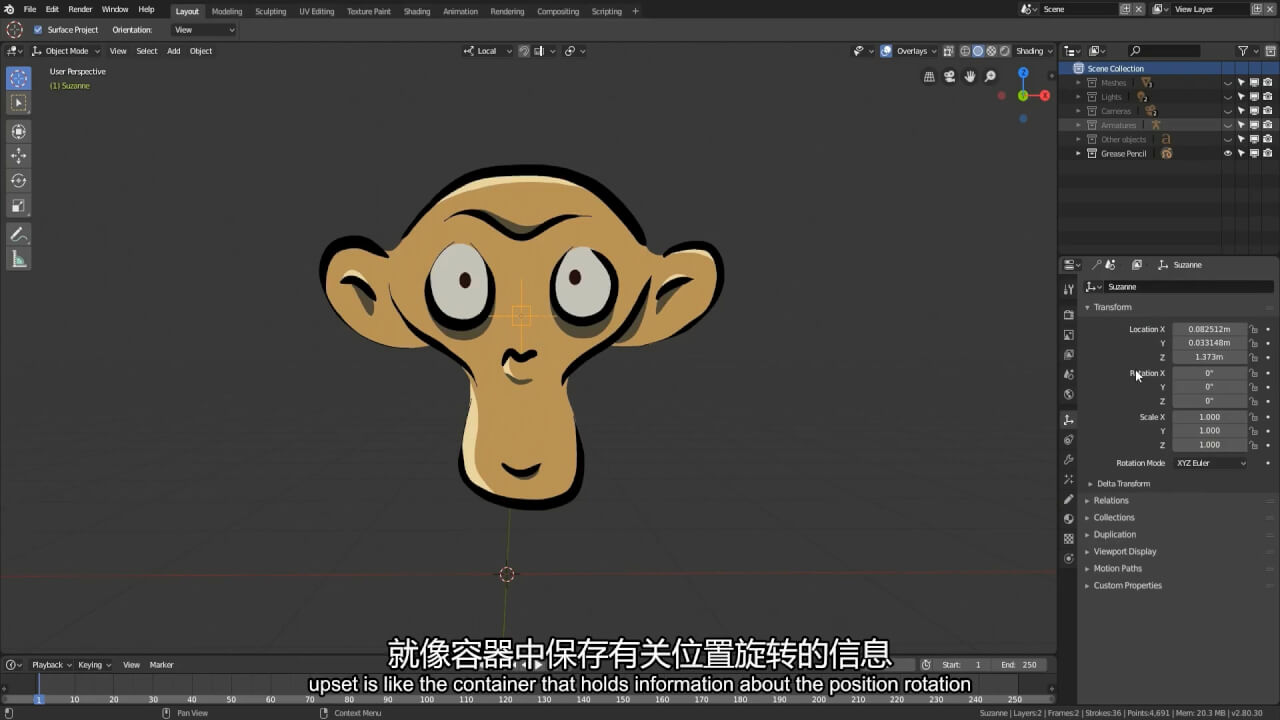Image resolution: width=1280 pixels, height=720 pixels.
Task: Switch to the UV Editing workspace tab
Action: pos(317,11)
